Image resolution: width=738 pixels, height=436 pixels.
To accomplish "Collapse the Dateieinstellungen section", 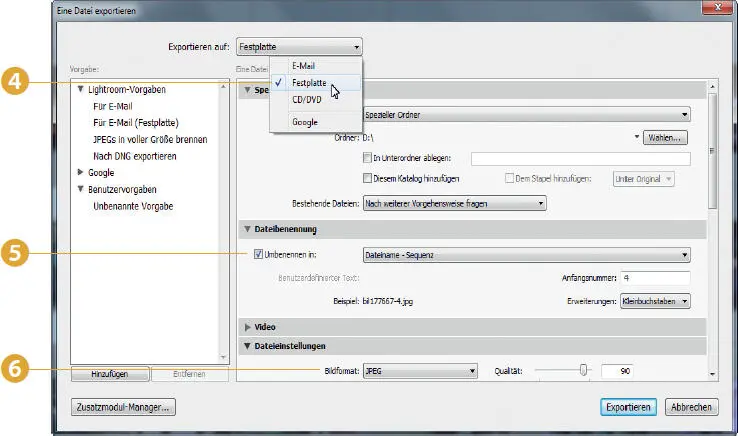I will pyautogui.click(x=247, y=346).
